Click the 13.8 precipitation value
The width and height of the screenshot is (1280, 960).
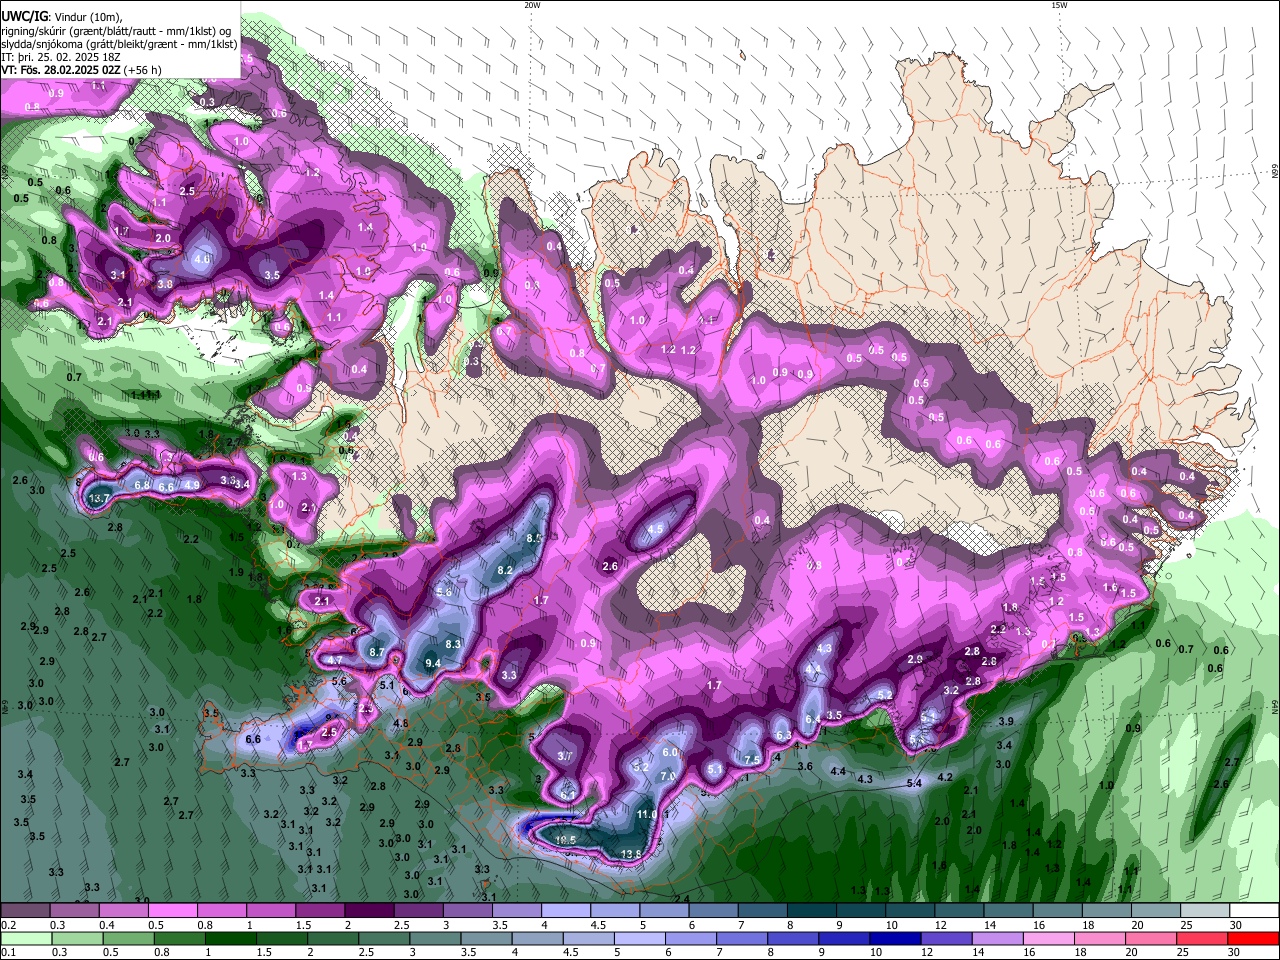631,854
